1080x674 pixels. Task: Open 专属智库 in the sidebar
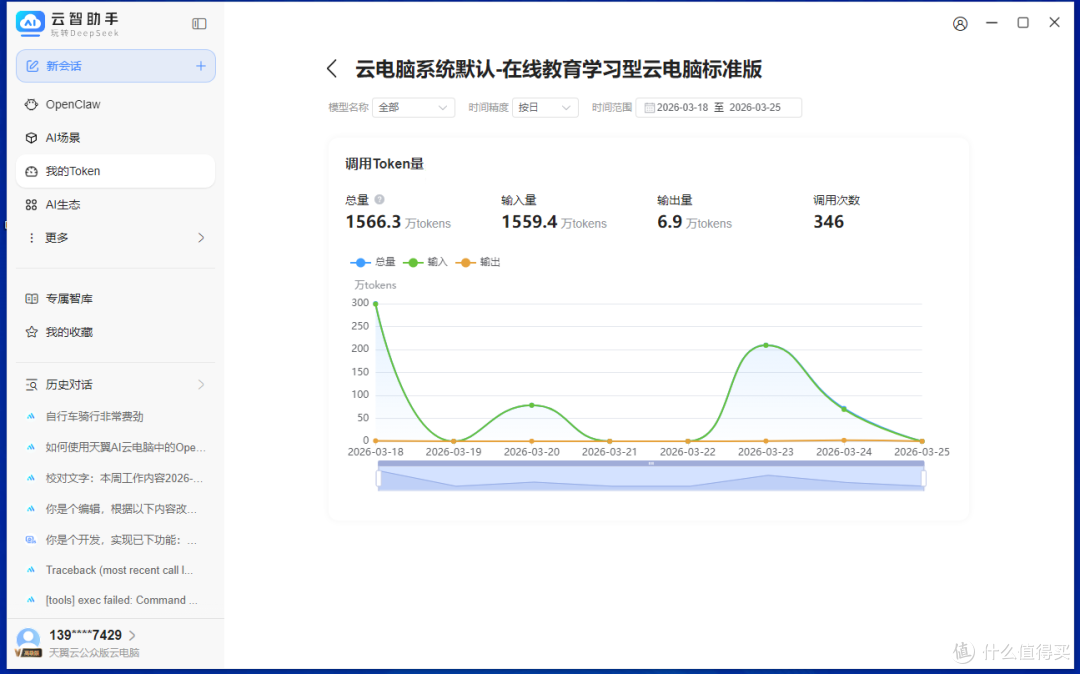115,299
